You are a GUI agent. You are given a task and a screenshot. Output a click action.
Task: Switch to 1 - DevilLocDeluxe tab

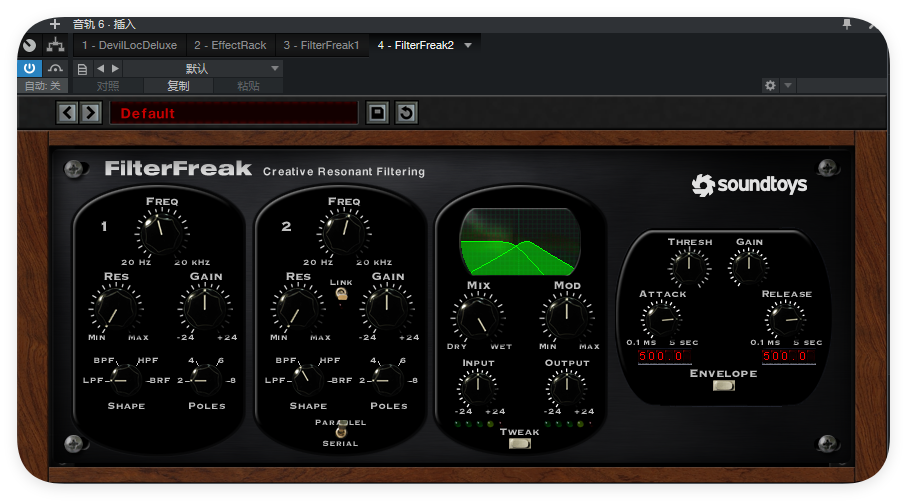(130, 45)
